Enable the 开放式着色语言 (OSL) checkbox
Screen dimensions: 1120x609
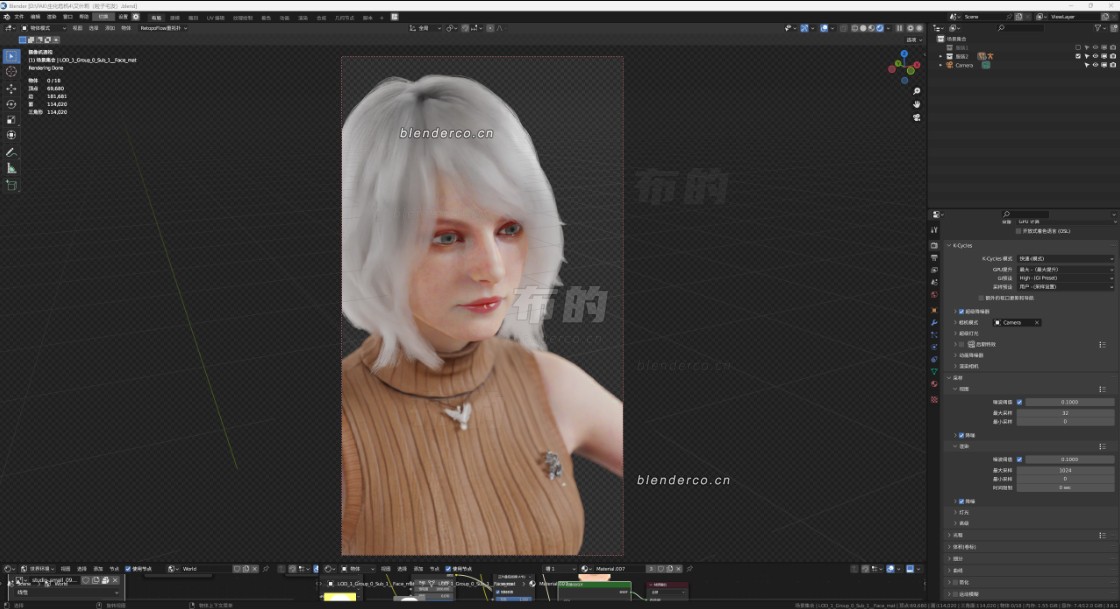(1019, 231)
